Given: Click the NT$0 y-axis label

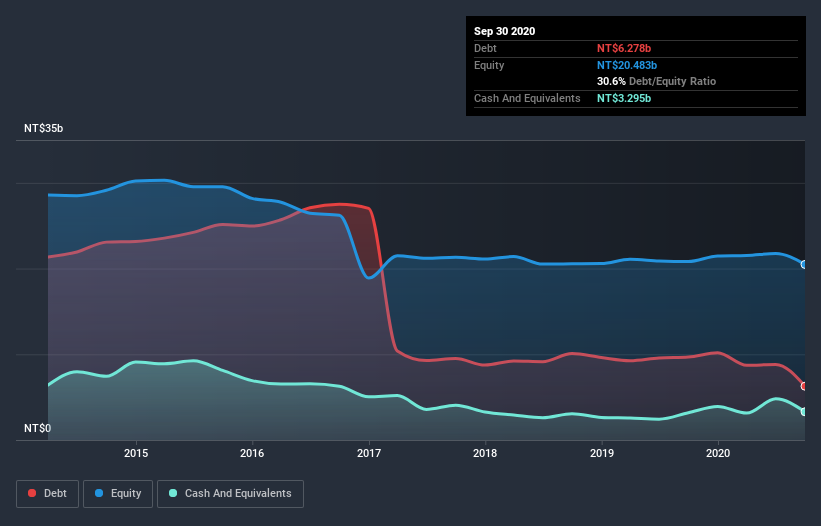Looking at the screenshot, I should pyautogui.click(x=37, y=428).
